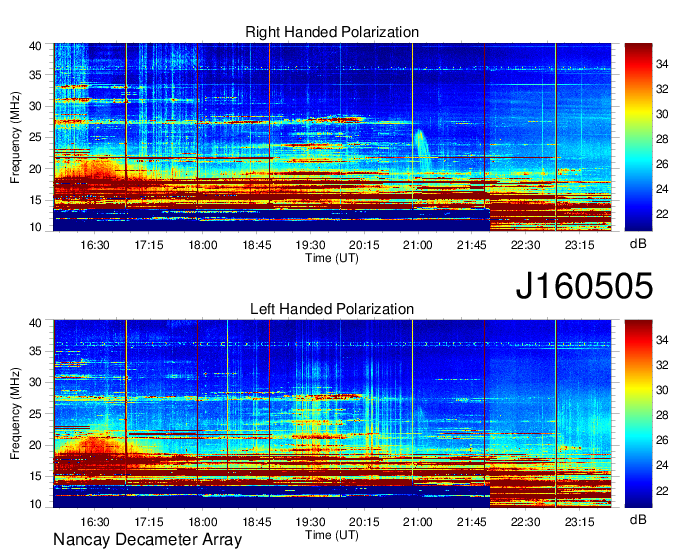This screenshot has width=680, height=552.
Task: Click the '22' dB label on upper colorbar
Action: [x=662, y=214]
